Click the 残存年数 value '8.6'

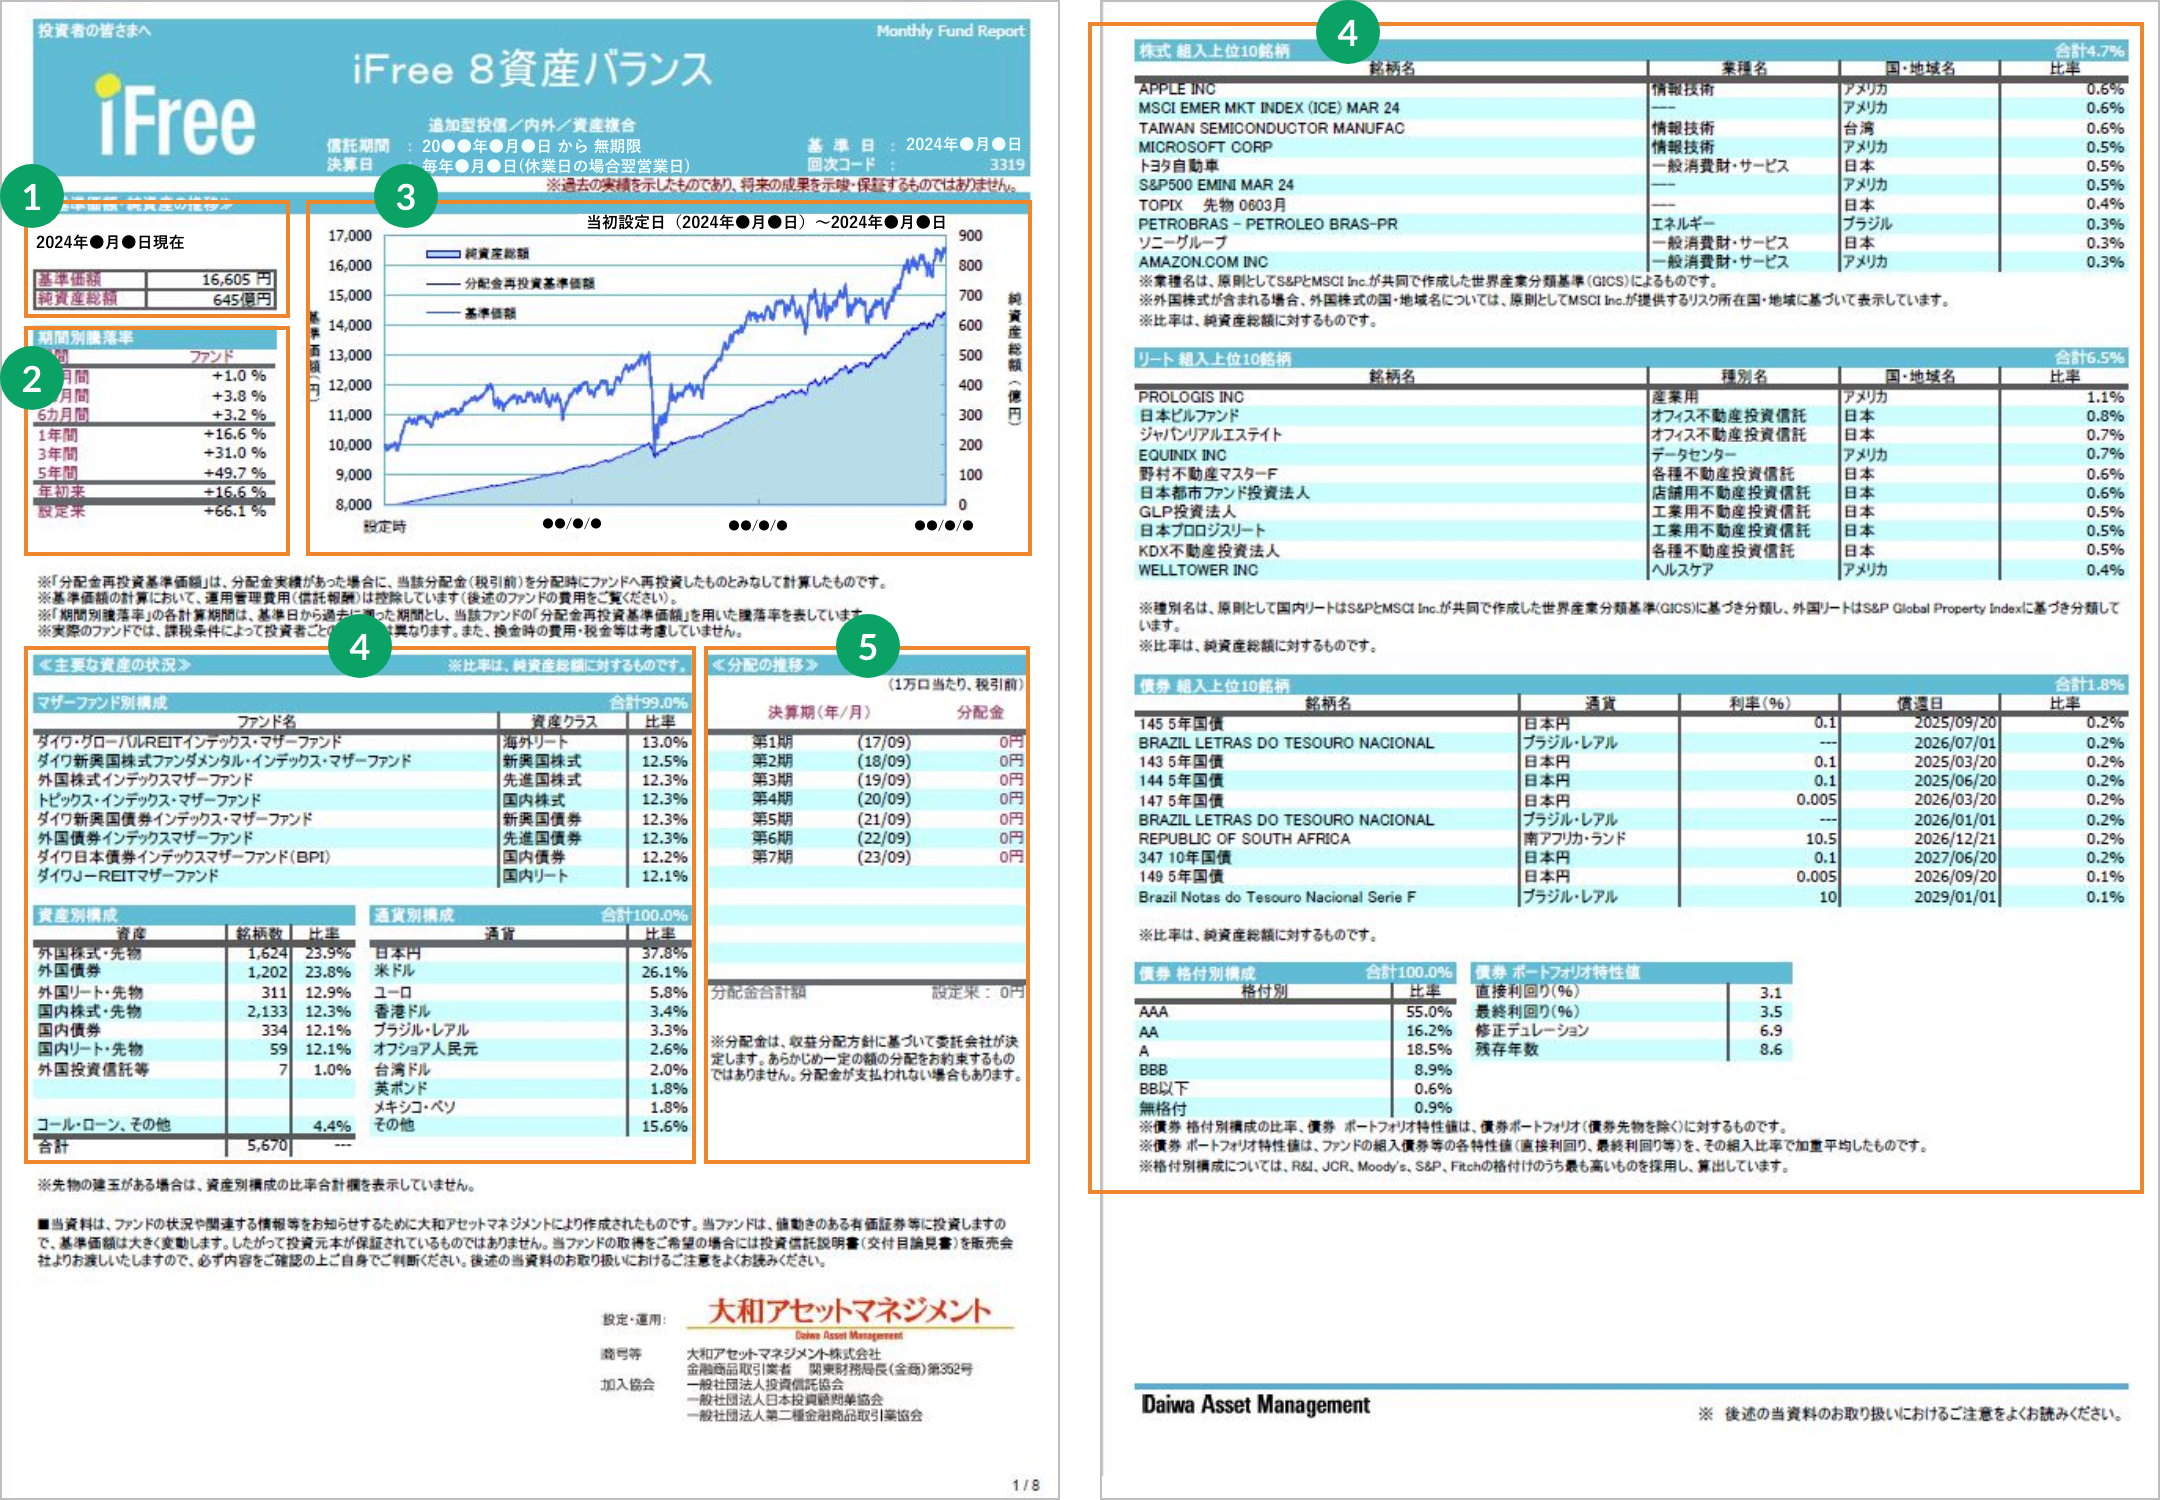(1770, 1050)
